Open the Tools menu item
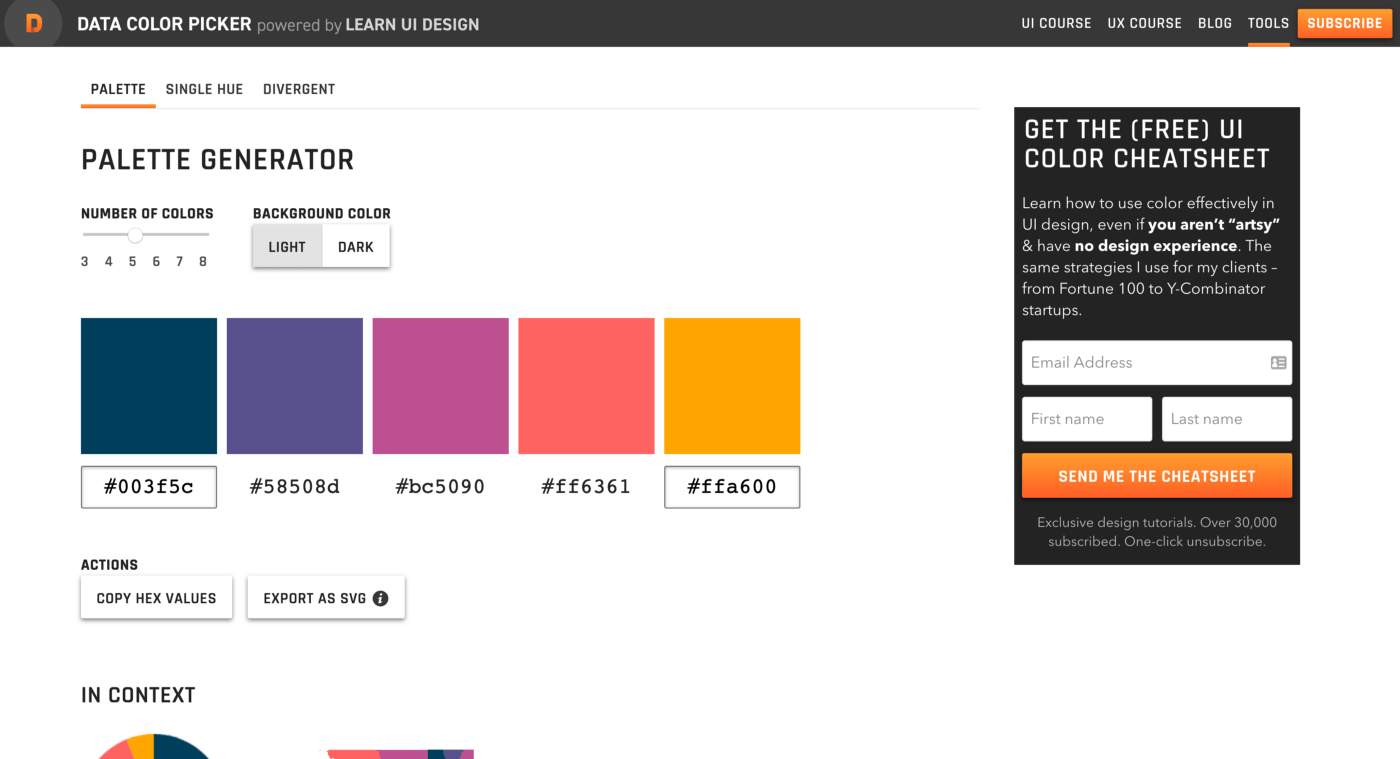The height and width of the screenshot is (759, 1400). click(x=1268, y=23)
